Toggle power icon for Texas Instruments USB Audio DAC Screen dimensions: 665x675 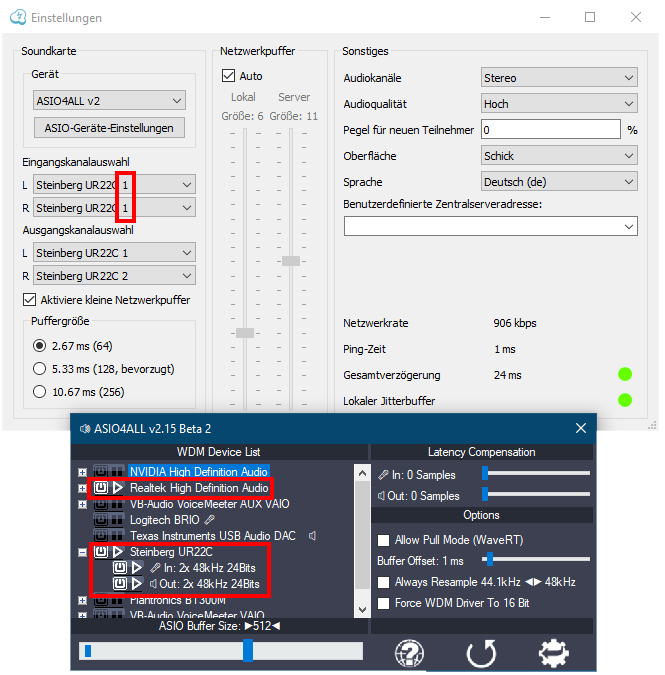point(101,536)
